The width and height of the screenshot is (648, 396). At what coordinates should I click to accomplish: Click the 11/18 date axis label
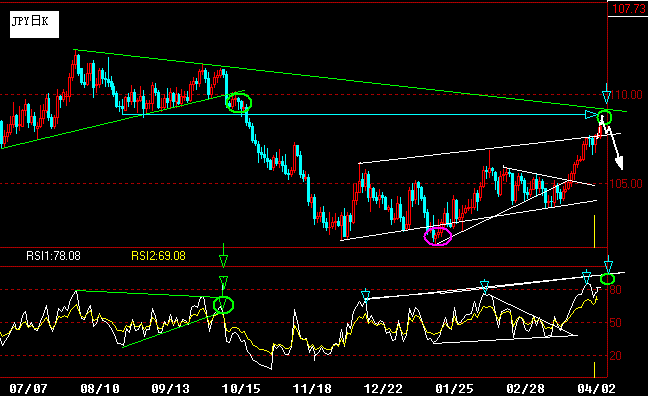point(312,389)
